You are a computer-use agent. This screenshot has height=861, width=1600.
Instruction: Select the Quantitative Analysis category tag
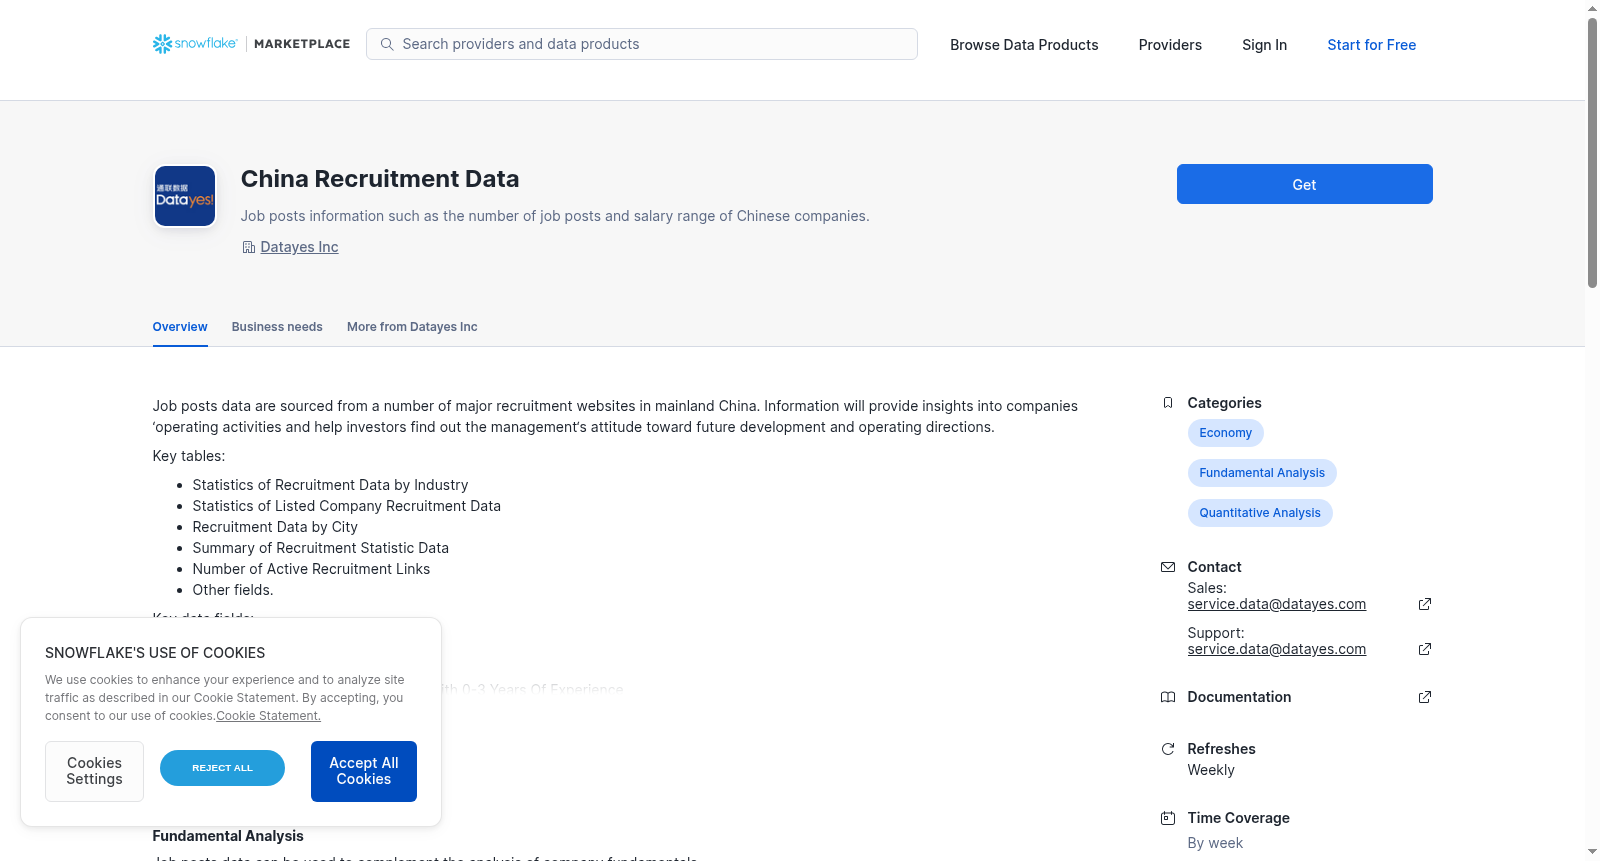(1260, 513)
